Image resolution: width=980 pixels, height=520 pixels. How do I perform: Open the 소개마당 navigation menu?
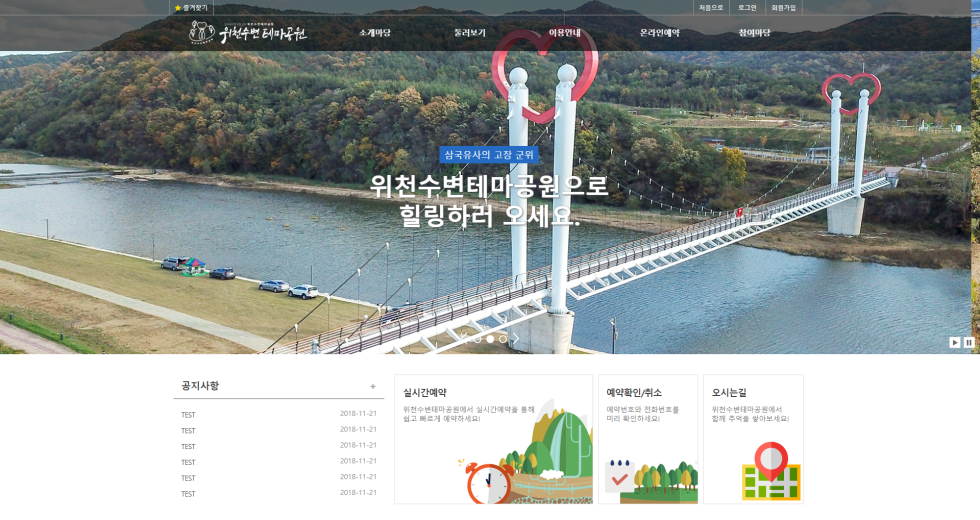click(x=375, y=33)
